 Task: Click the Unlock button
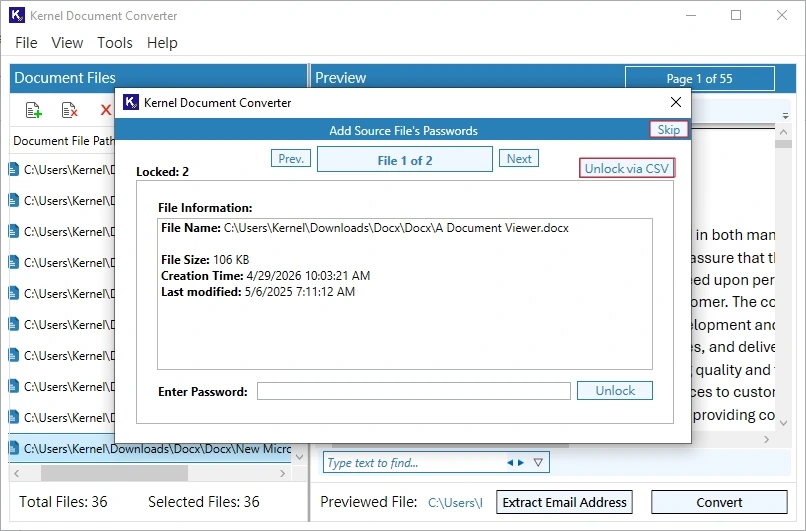pyautogui.click(x=615, y=391)
